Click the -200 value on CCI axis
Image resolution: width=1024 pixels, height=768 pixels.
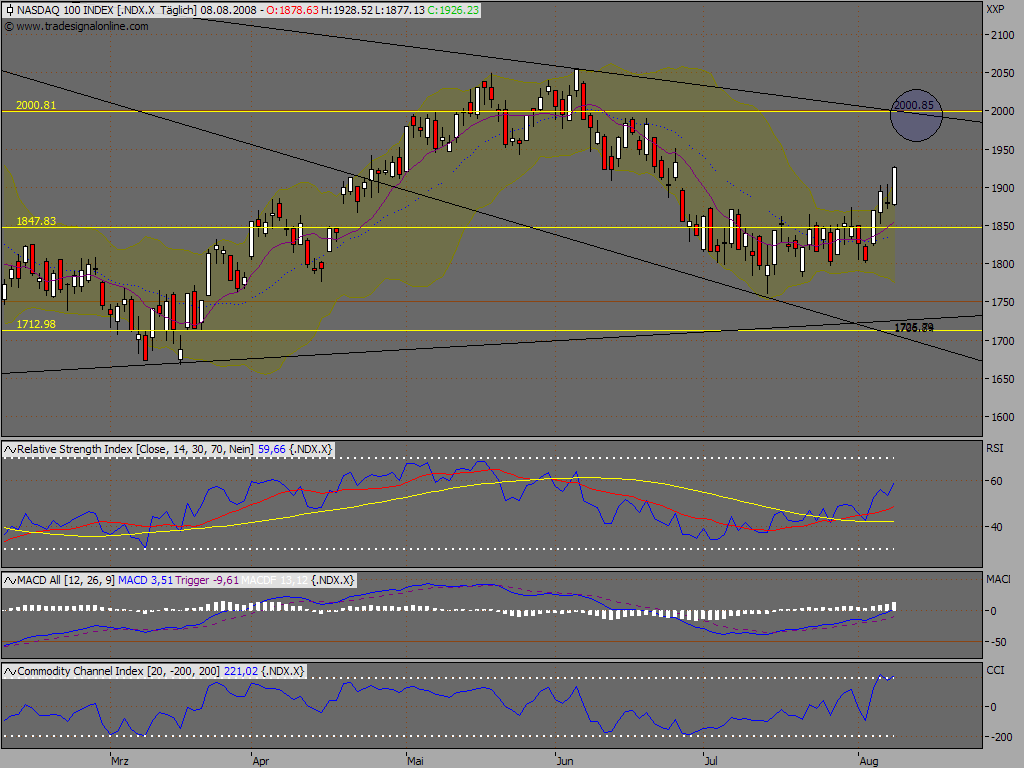pos(1000,737)
